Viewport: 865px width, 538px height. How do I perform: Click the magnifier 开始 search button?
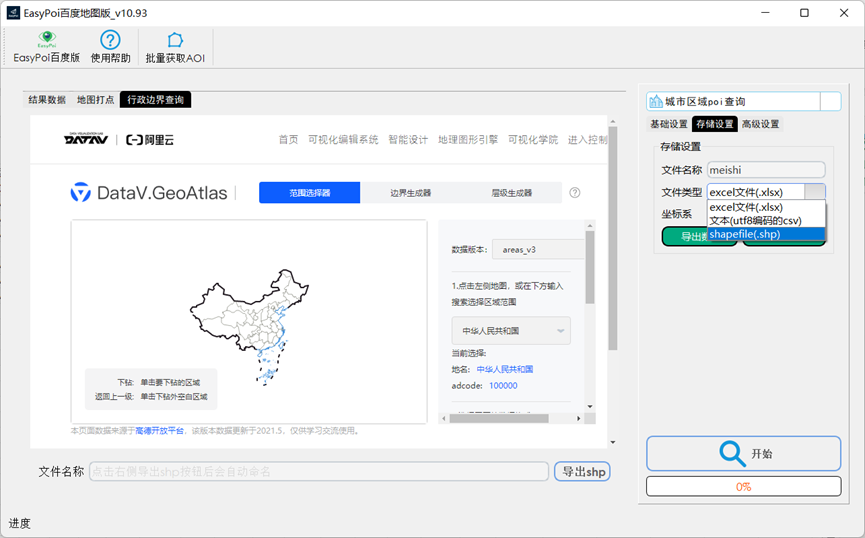click(x=744, y=454)
